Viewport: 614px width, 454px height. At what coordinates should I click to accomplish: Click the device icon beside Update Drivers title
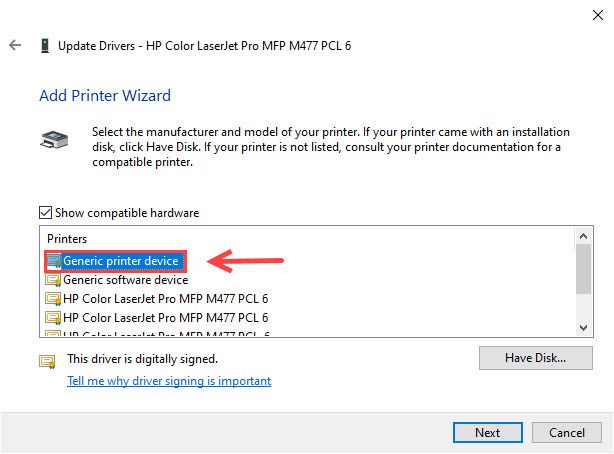tap(45, 46)
